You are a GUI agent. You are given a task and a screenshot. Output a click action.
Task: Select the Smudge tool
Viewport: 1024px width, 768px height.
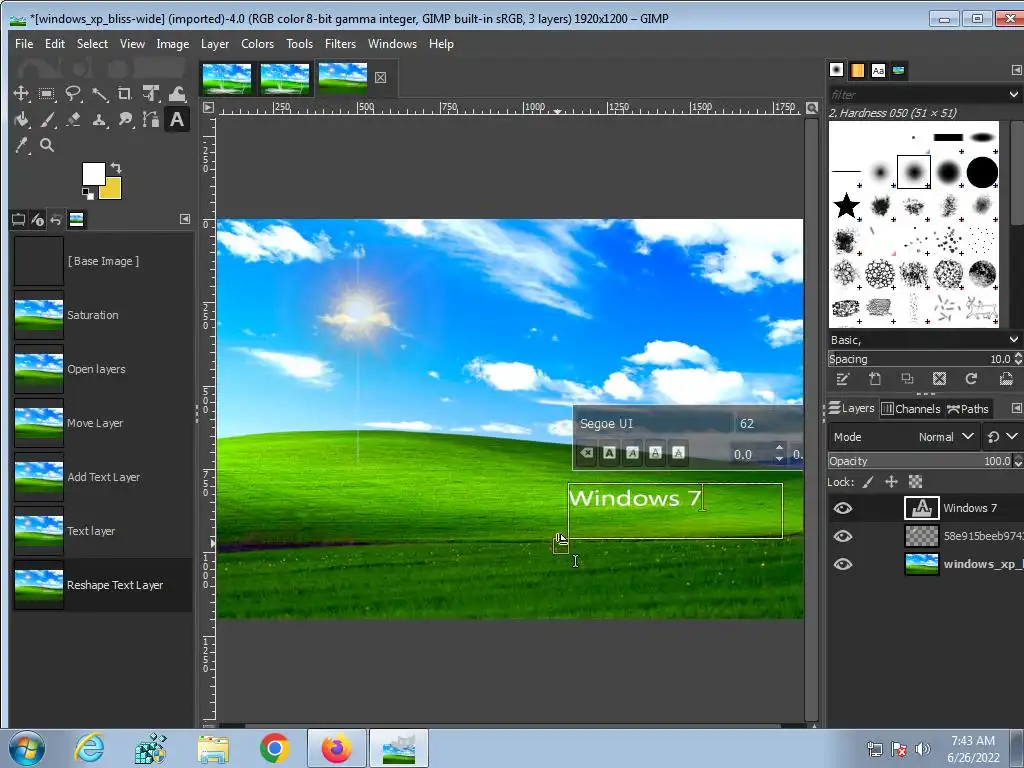pos(125,120)
